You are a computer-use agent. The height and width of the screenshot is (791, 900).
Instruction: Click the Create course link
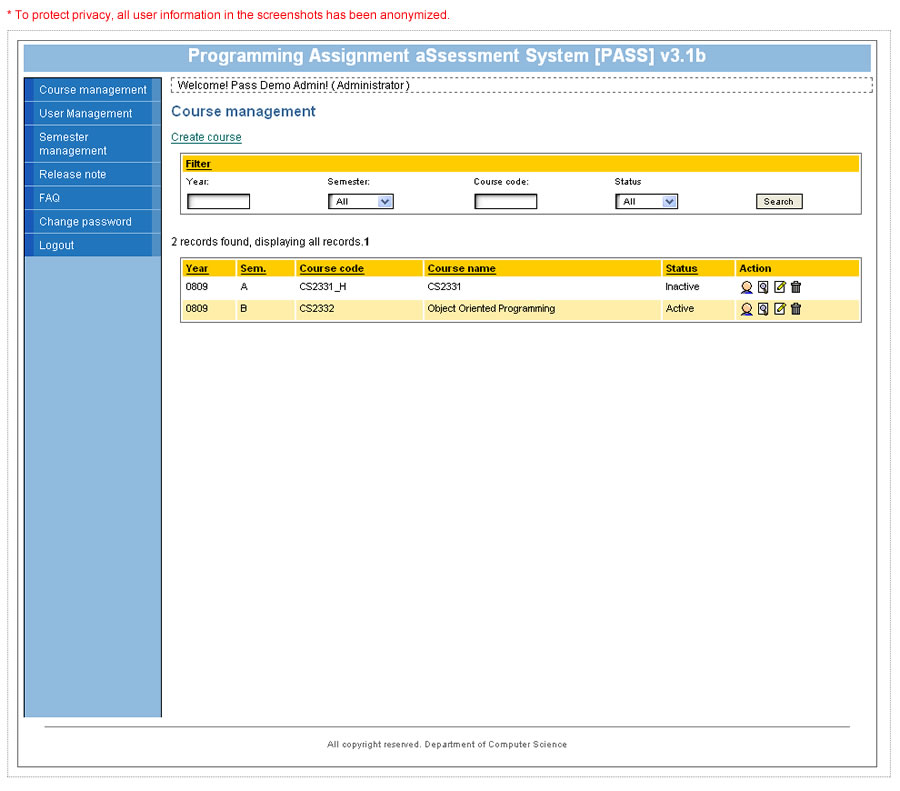[206, 137]
